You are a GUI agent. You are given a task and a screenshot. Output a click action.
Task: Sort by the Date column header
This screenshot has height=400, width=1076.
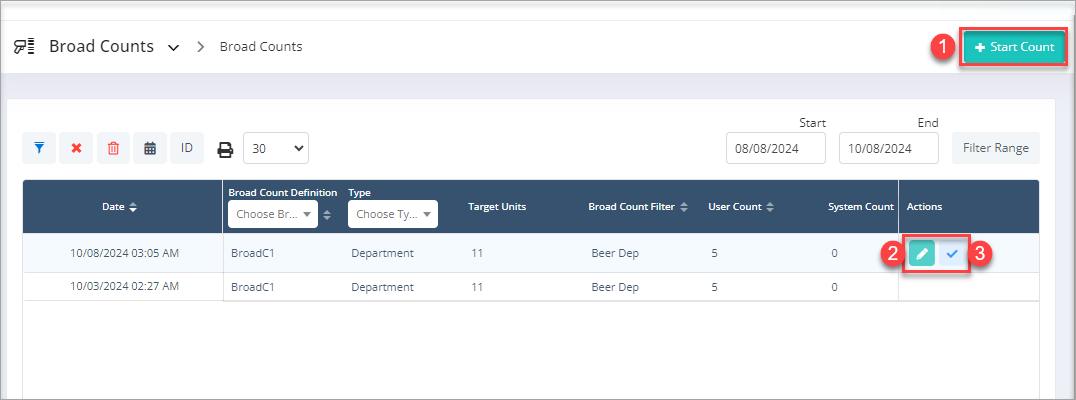(120, 207)
